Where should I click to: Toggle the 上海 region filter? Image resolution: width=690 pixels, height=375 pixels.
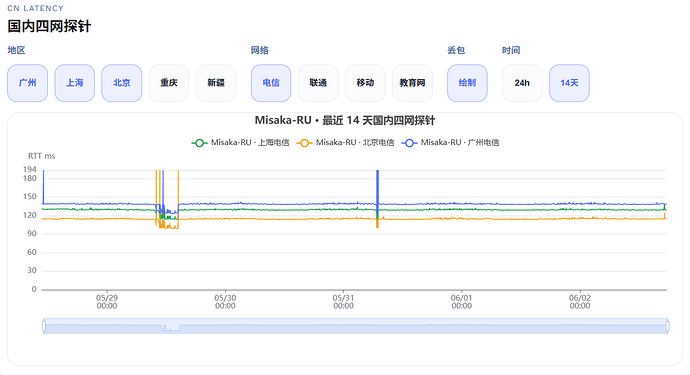click(74, 83)
